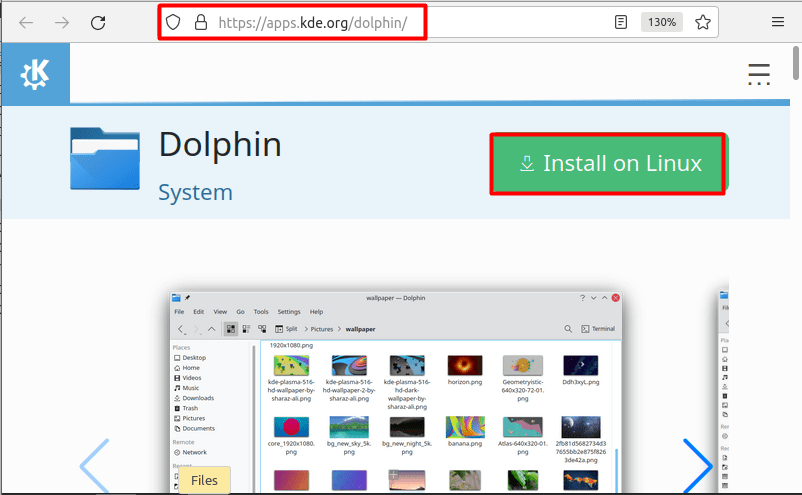
Task: View site security padlock information
Action: point(200,22)
